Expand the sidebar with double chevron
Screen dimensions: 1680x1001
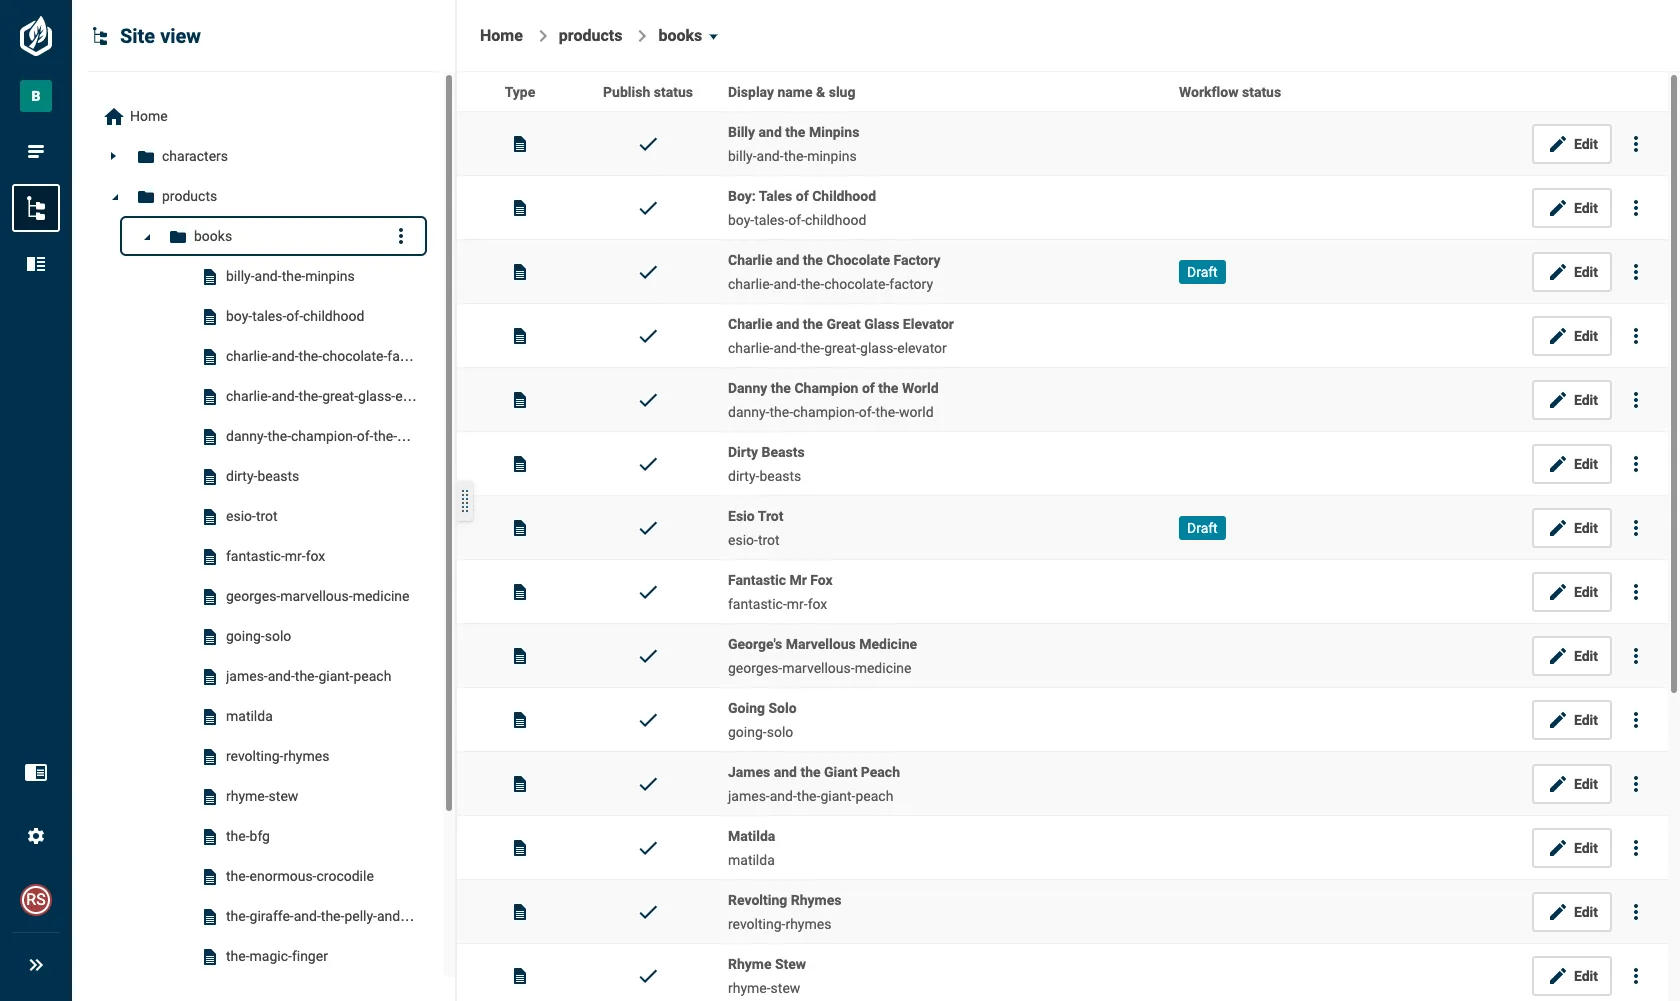point(36,965)
